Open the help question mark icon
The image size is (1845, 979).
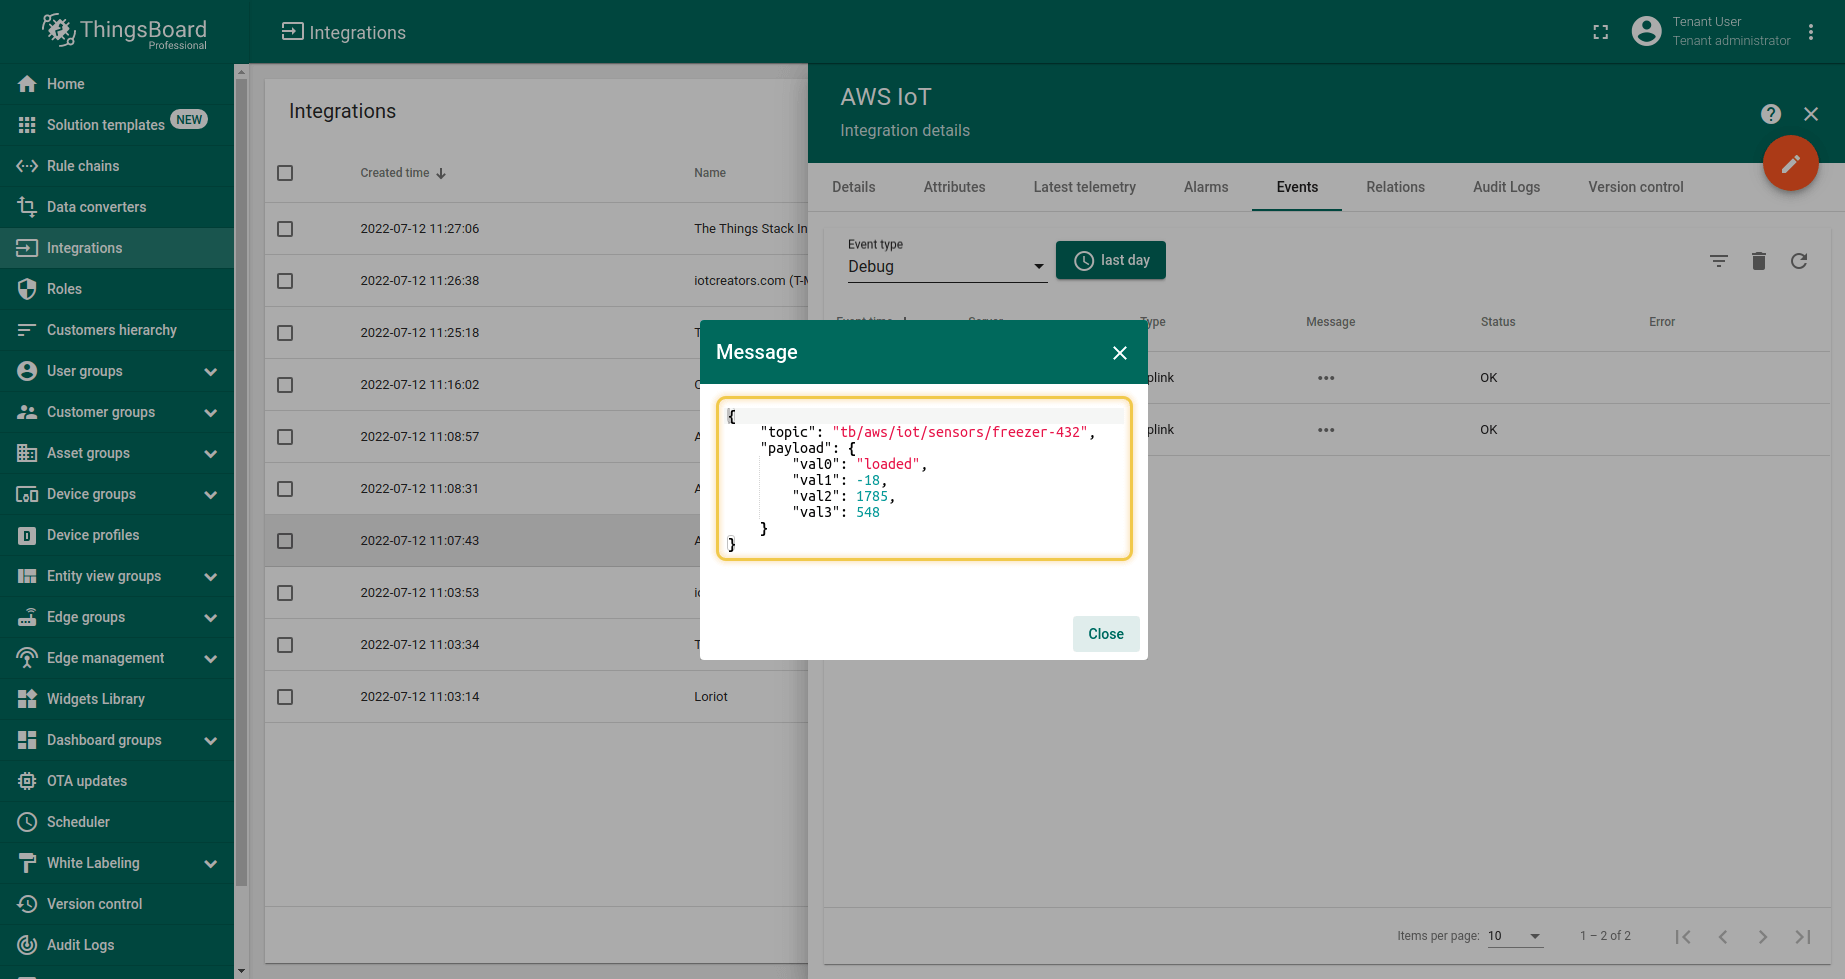[1770, 114]
